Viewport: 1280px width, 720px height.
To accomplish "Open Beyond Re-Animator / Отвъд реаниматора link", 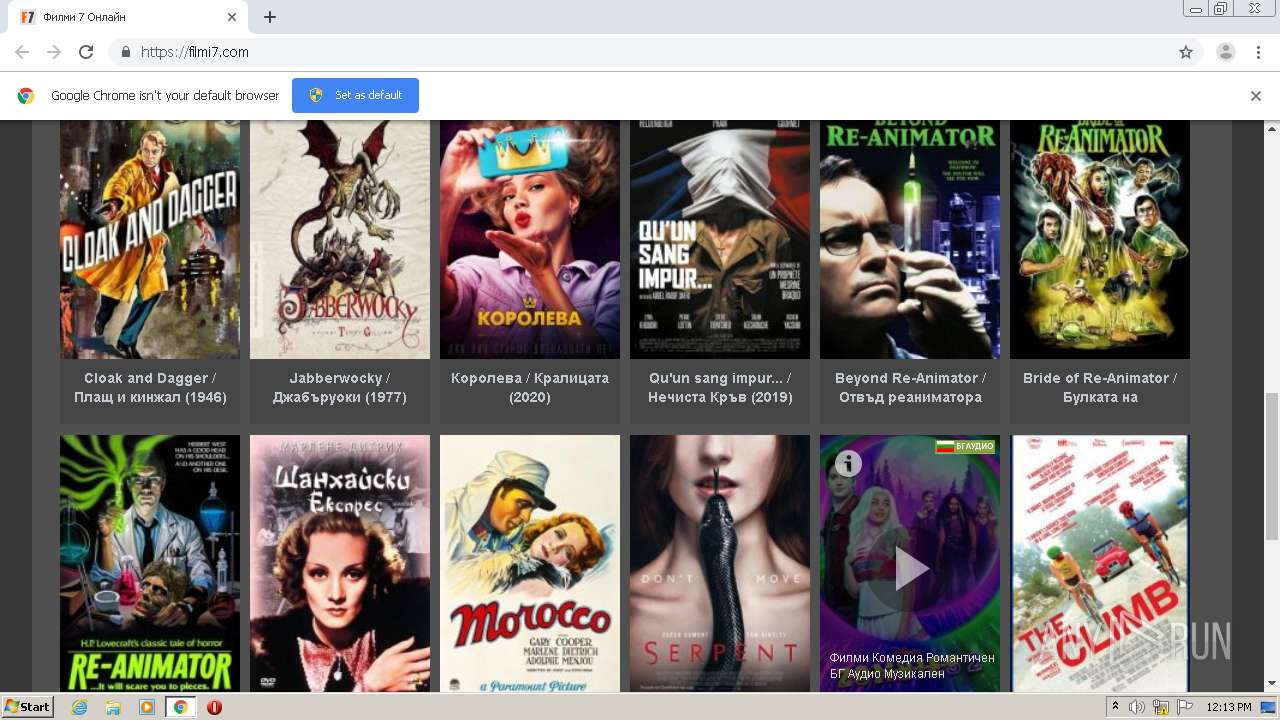I will click(x=910, y=388).
